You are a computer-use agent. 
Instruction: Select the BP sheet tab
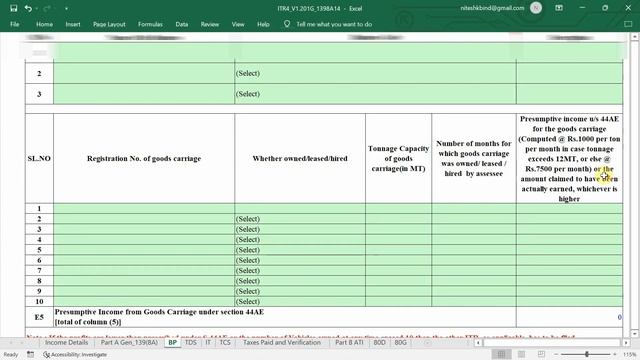coord(173,342)
